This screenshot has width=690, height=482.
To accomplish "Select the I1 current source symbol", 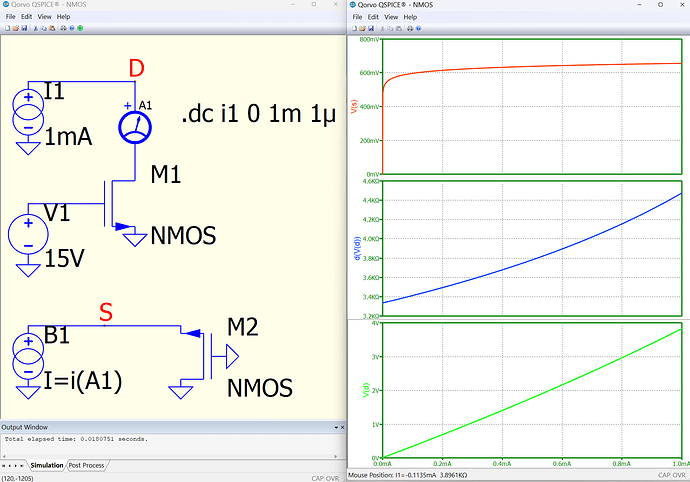I will (x=28, y=112).
